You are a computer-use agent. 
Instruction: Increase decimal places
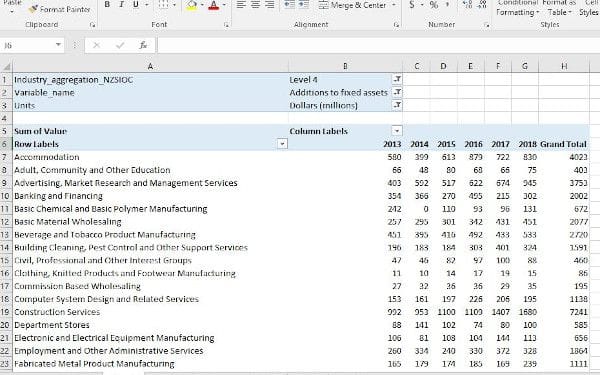(x=467, y=5)
